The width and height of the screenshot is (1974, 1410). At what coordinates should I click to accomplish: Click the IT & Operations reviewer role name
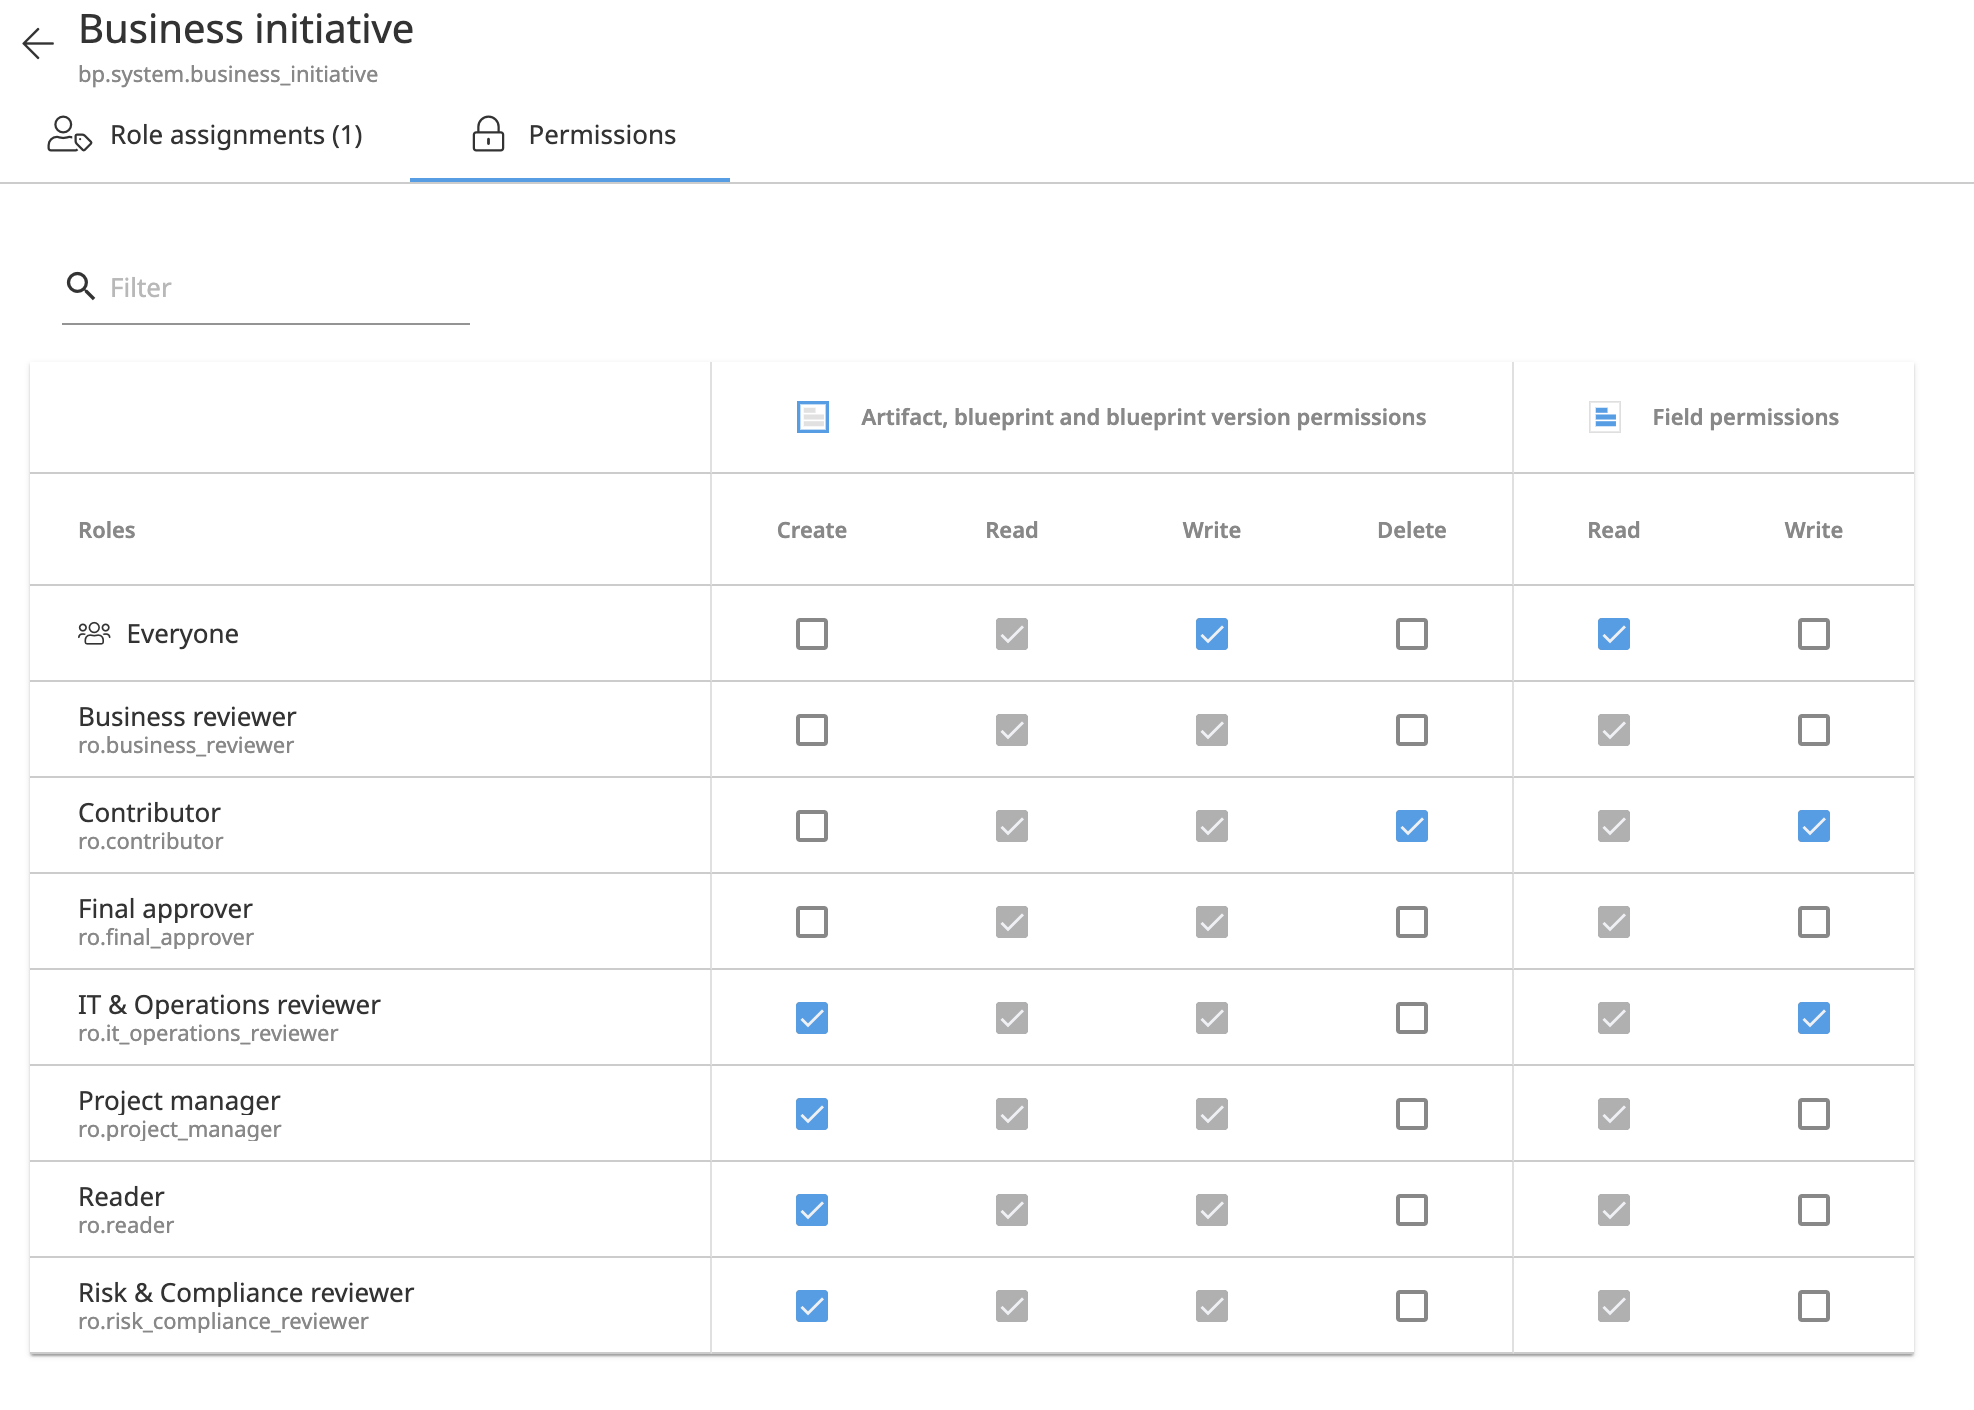coord(229,1005)
